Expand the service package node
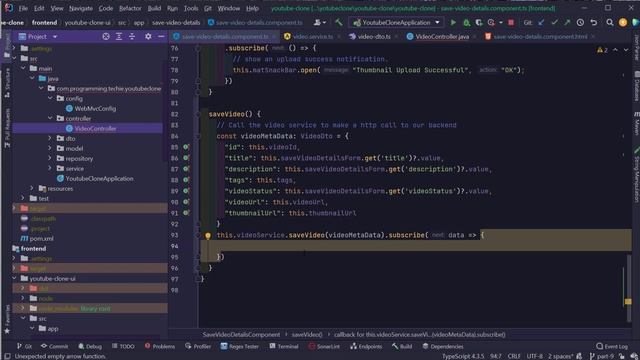Viewport: 640px width, 360px height. tap(50, 169)
